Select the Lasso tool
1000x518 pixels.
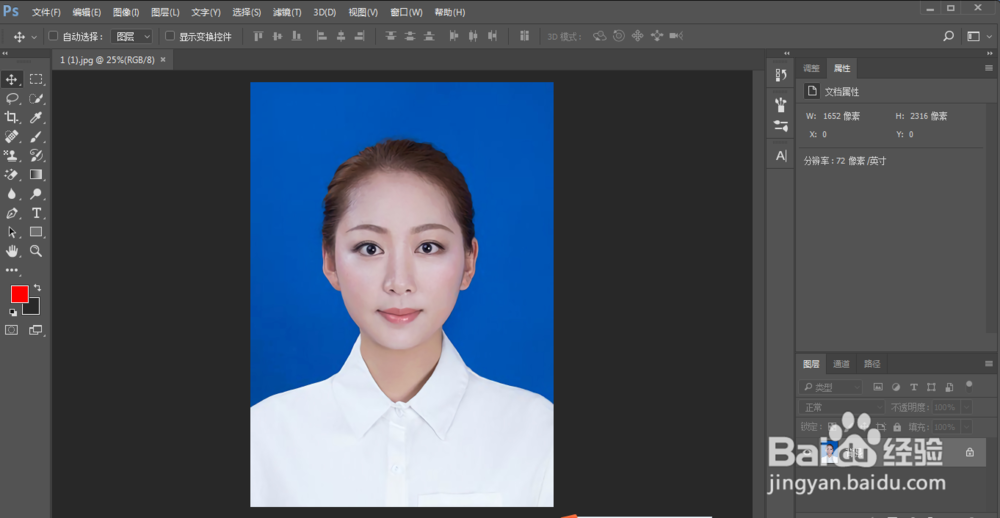tap(11, 98)
